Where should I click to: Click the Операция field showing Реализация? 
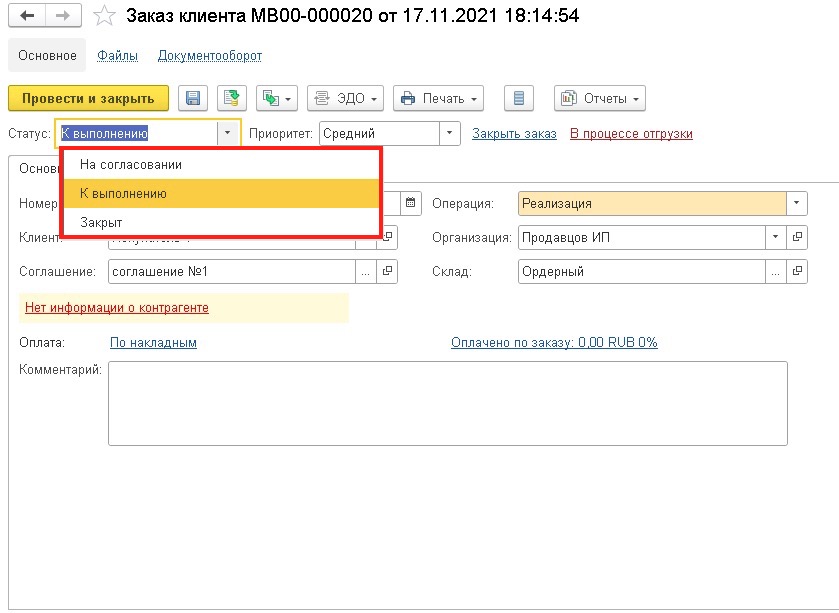coord(652,203)
